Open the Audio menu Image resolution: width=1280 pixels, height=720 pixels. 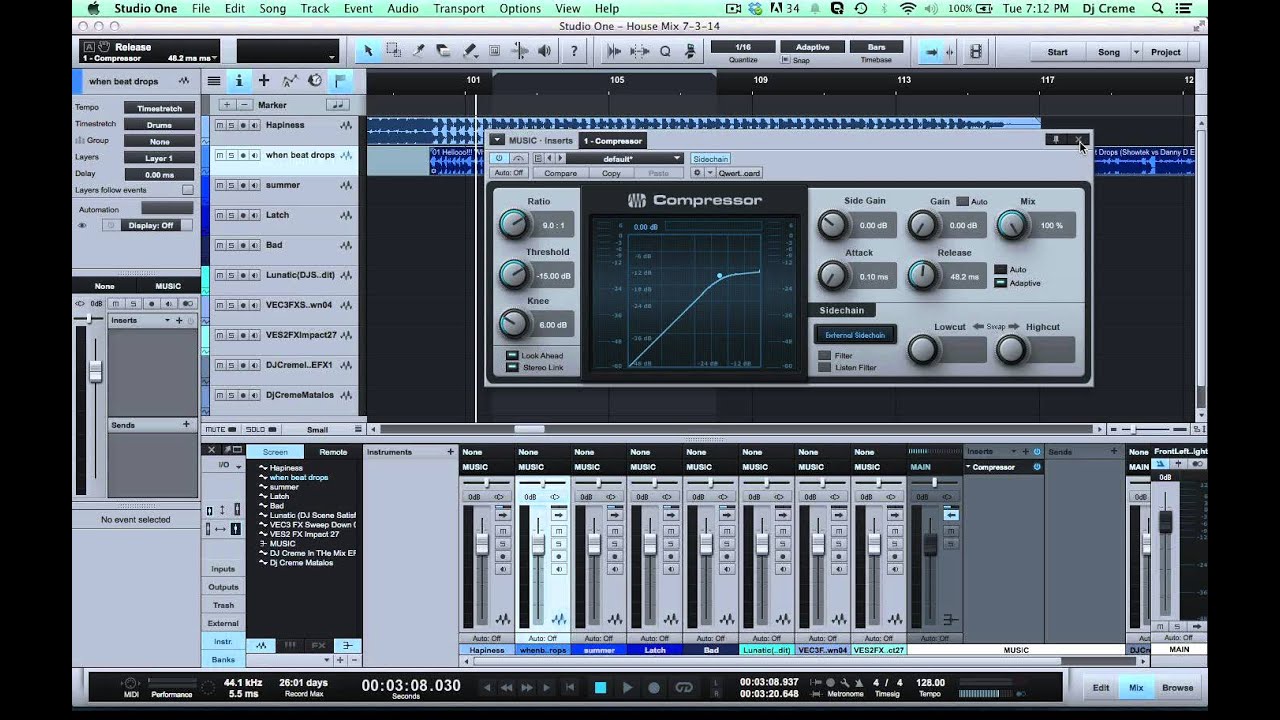[x=403, y=9]
